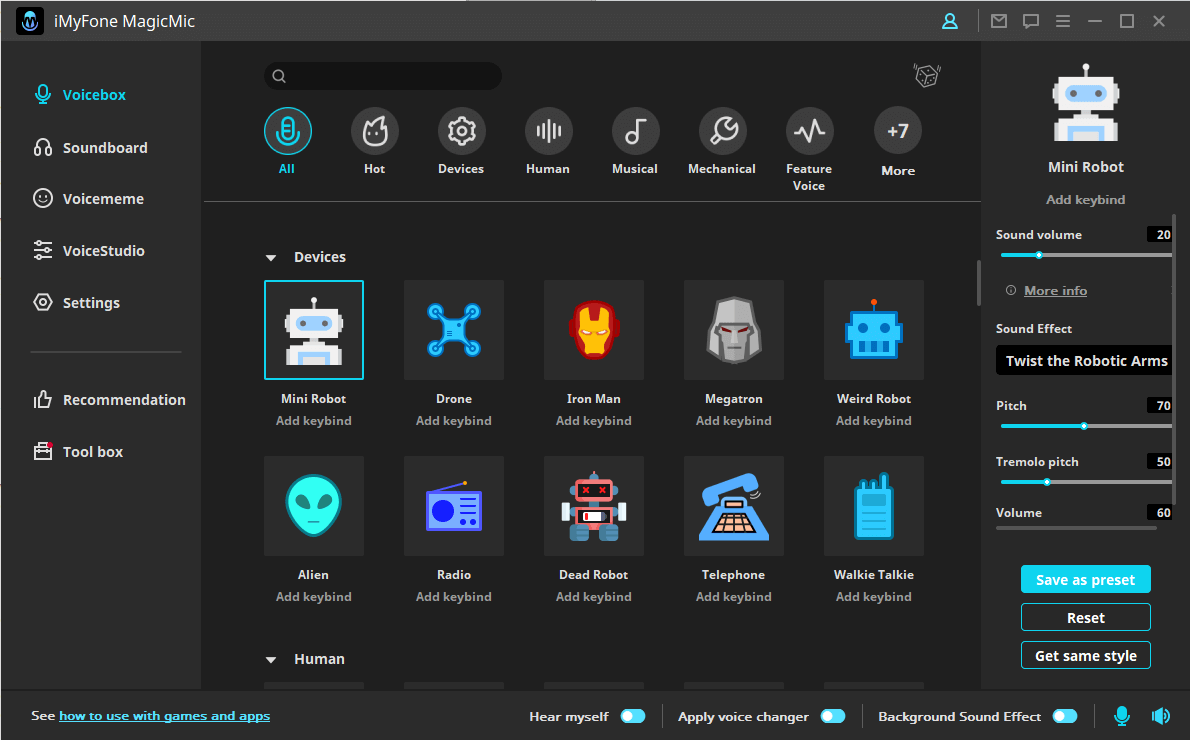
Task: Open the feedback chat icon
Action: coord(1031,21)
